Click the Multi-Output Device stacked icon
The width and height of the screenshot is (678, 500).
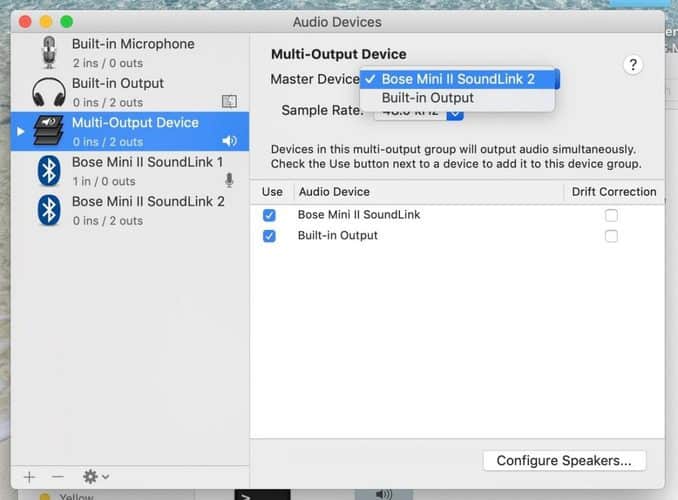pos(49,131)
